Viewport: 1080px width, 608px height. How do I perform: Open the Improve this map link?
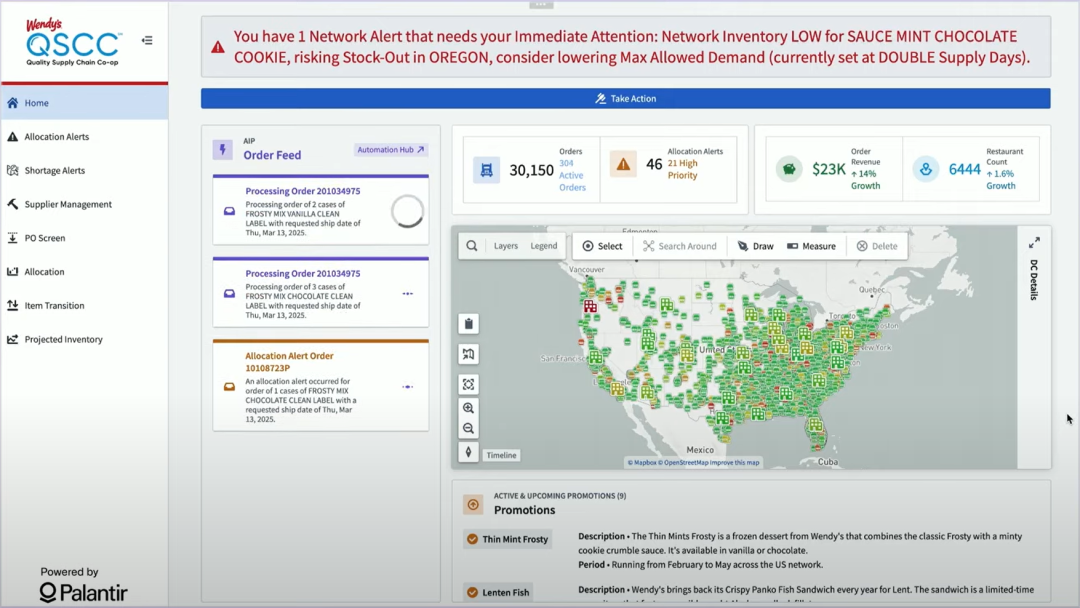(734, 463)
